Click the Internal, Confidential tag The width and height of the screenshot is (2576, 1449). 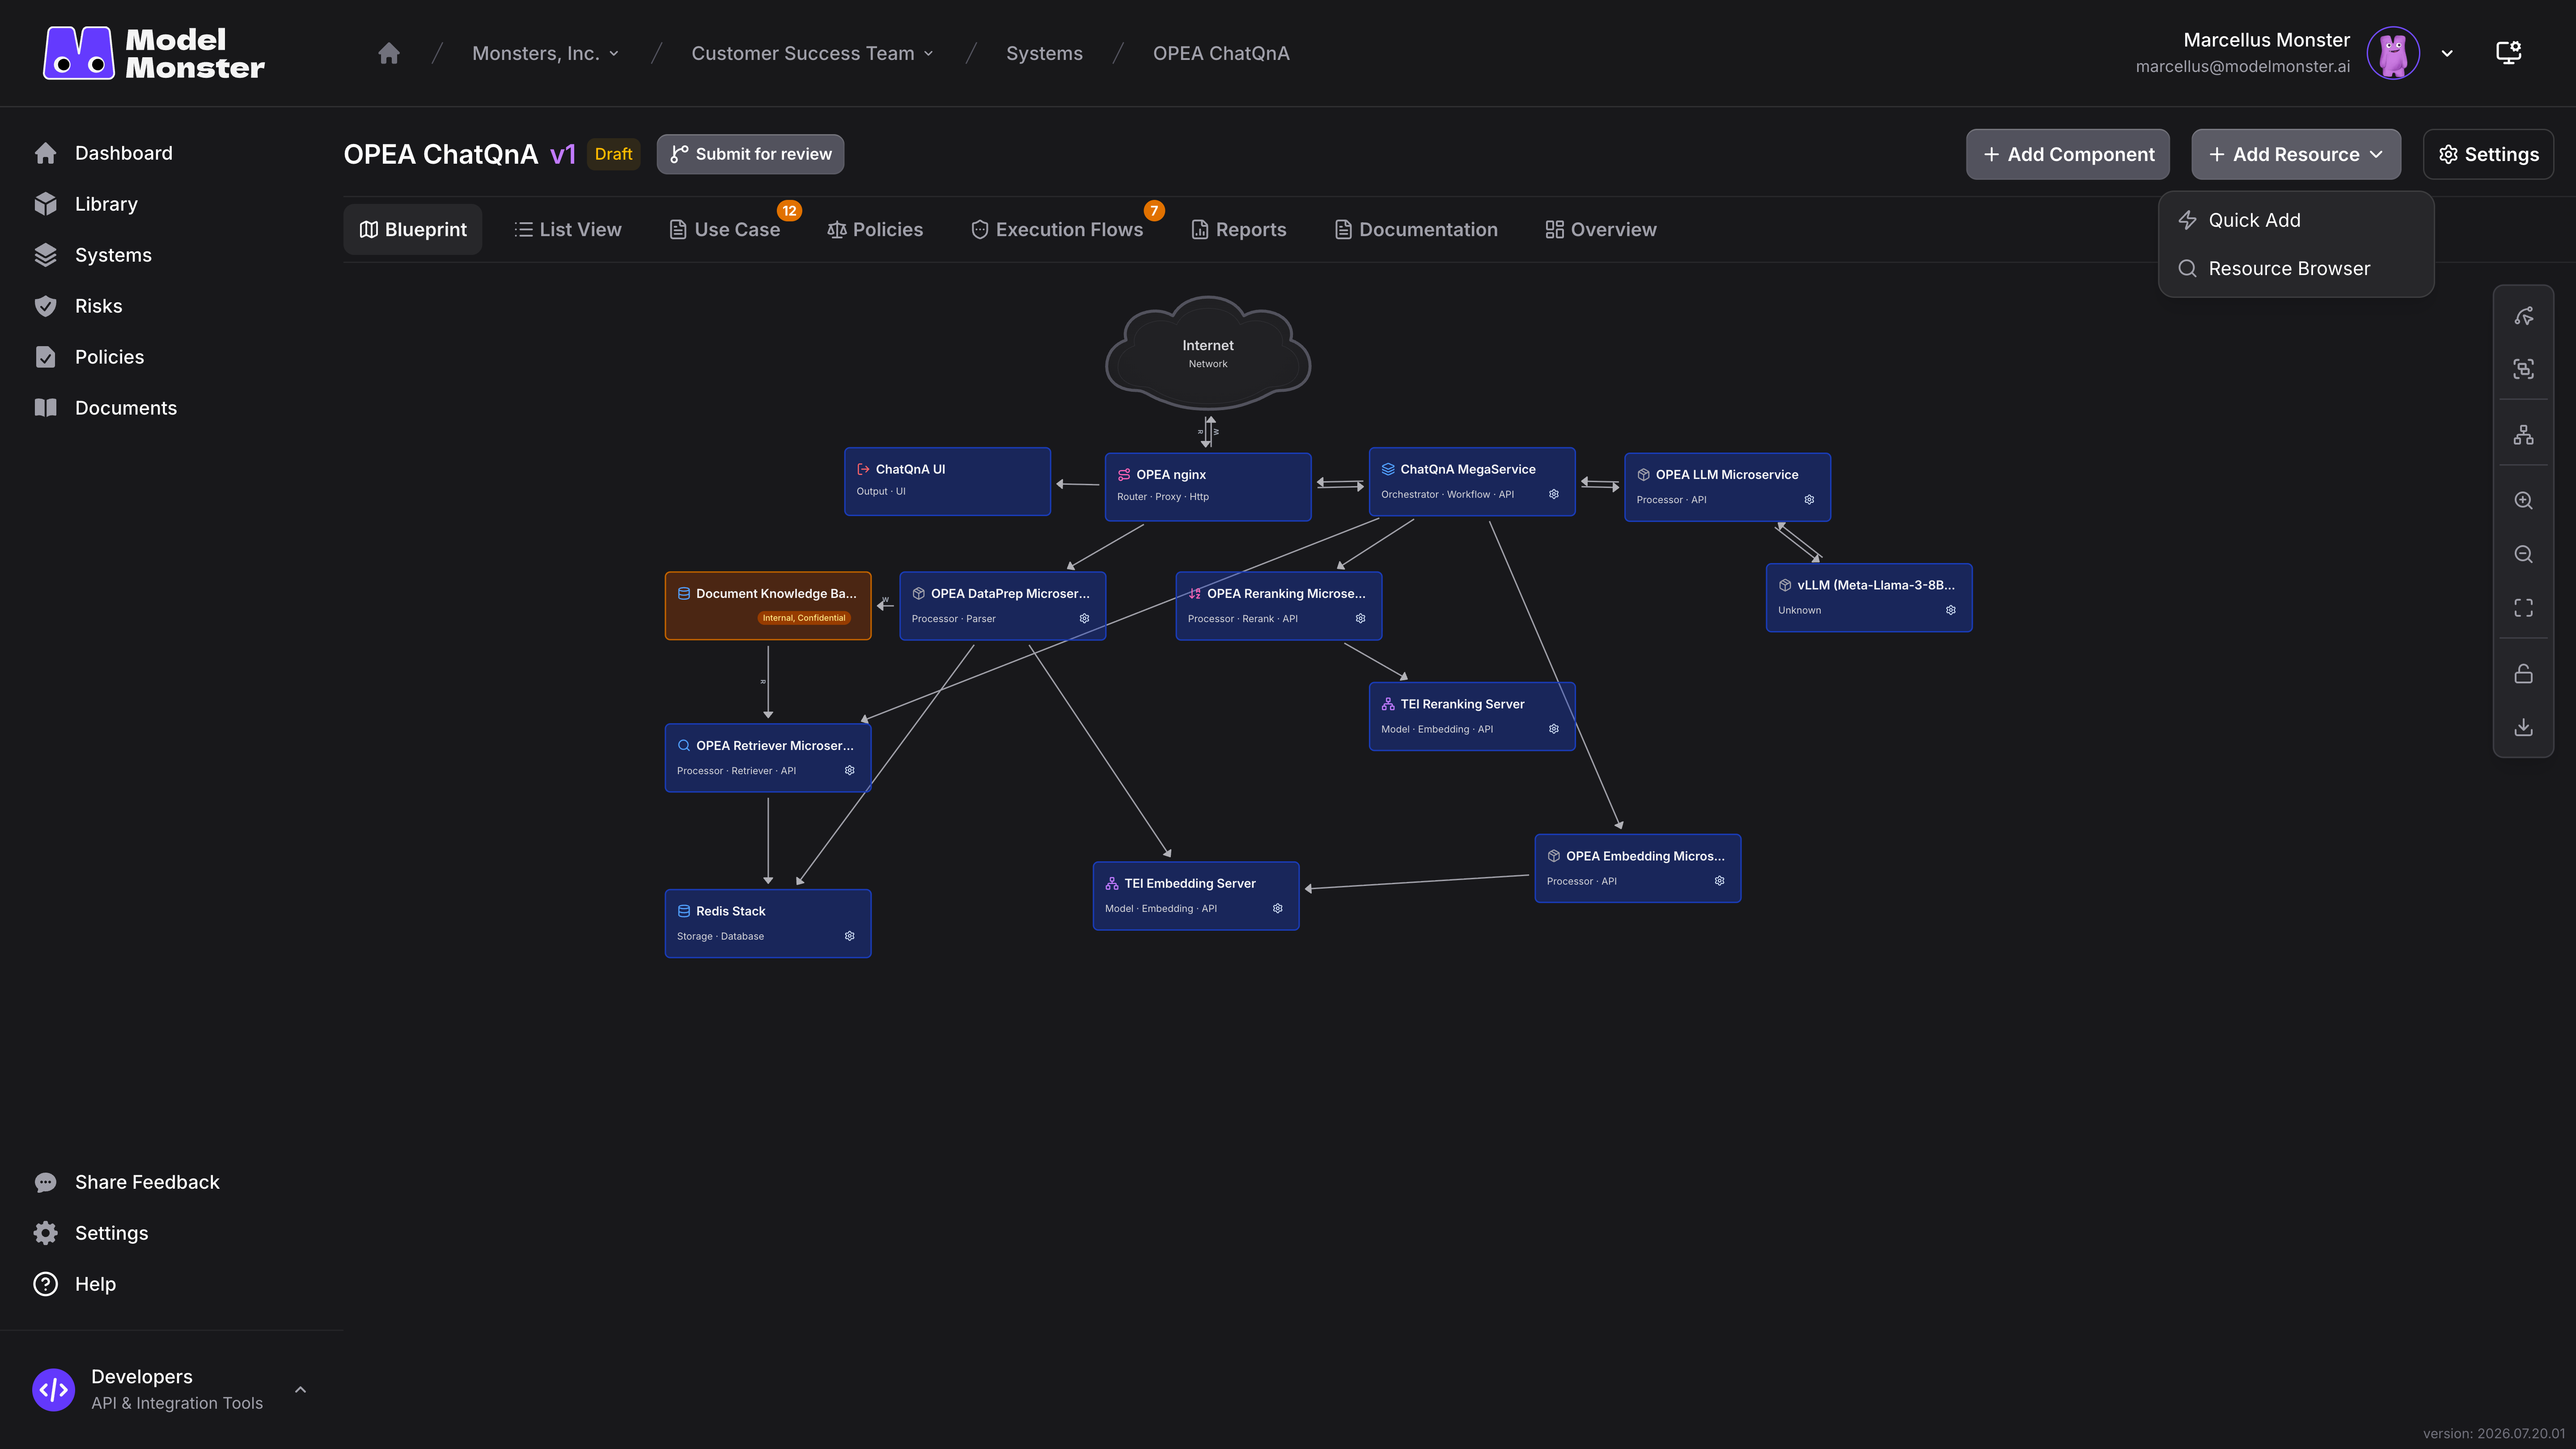pyautogui.click(x=804, y=618)
